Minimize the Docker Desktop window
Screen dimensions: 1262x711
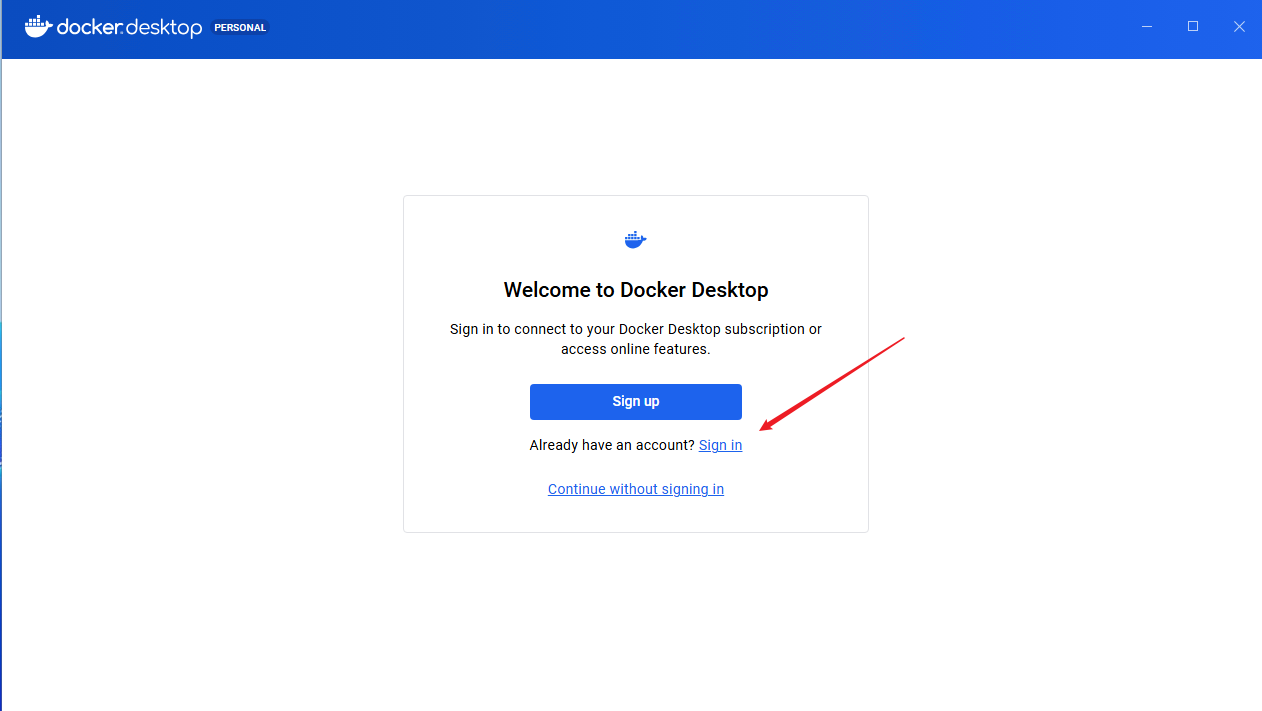[1146, 27]
